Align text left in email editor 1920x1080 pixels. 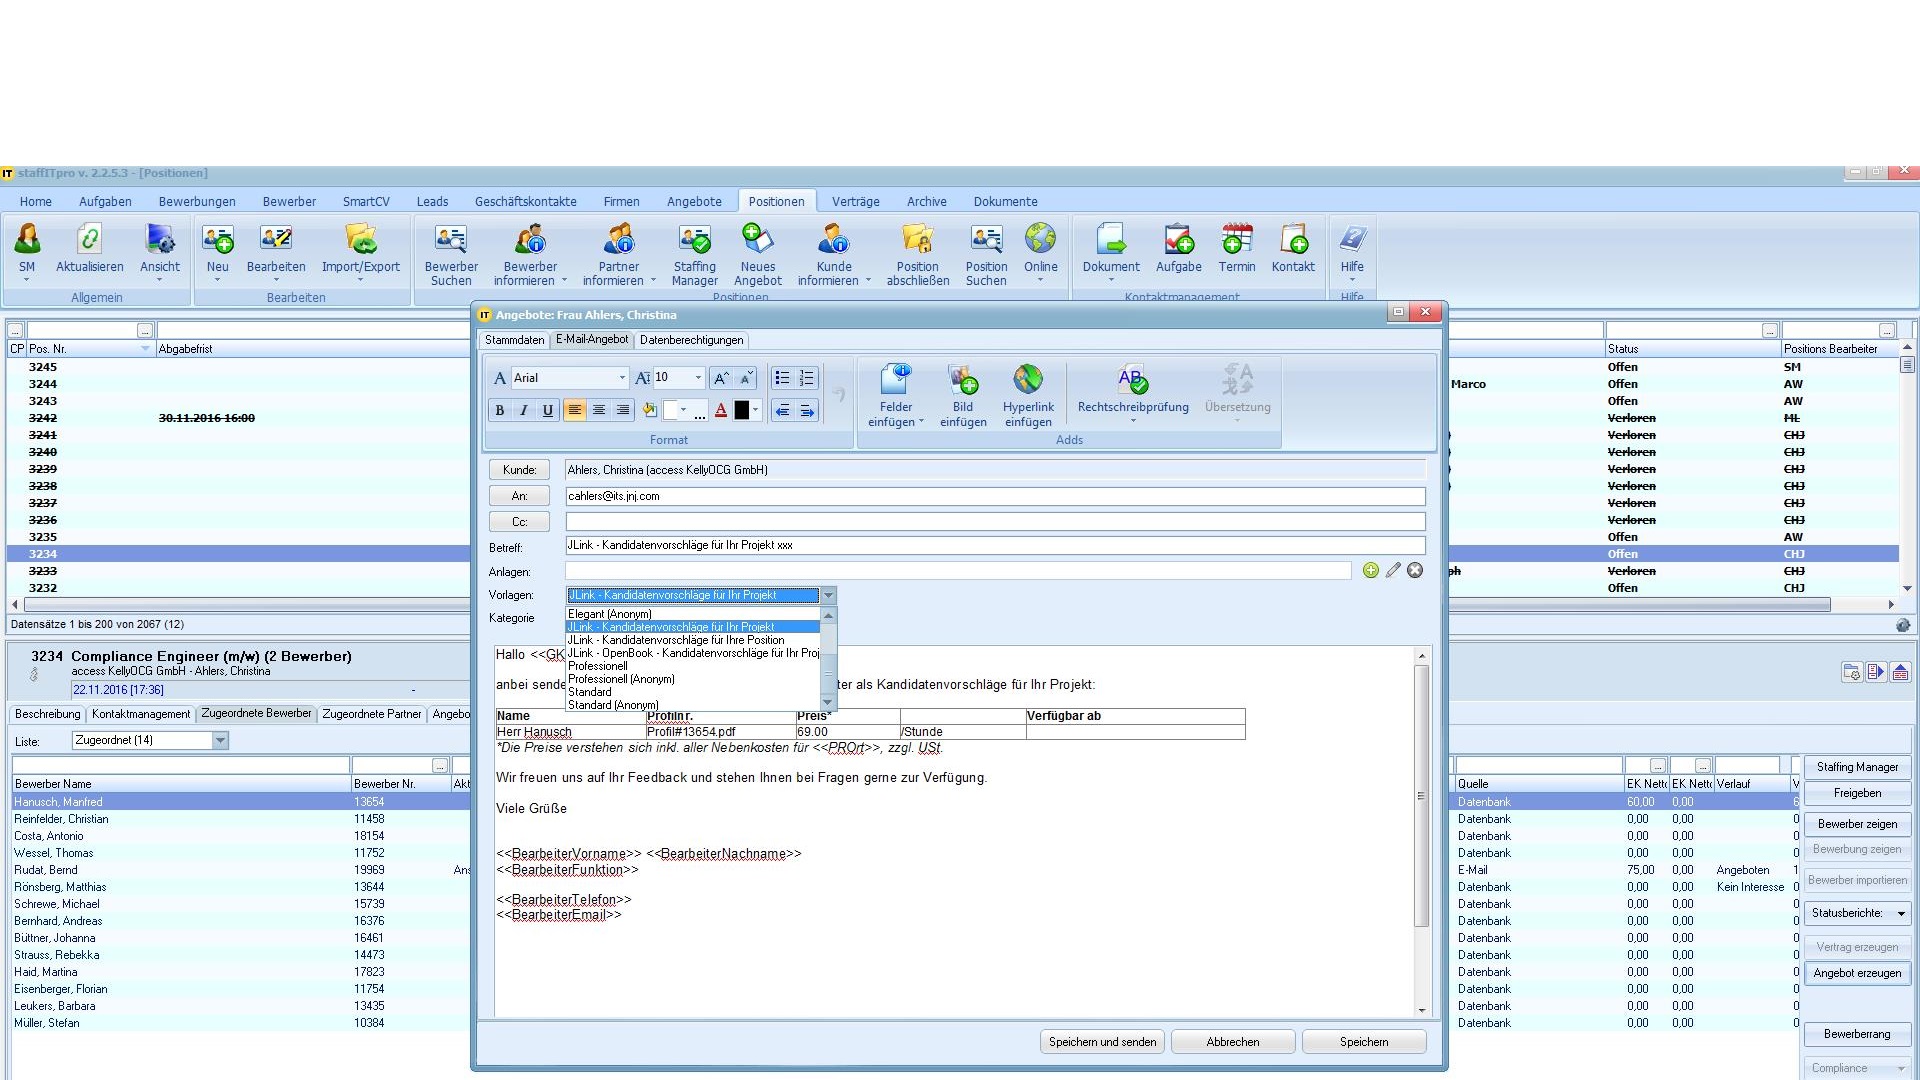(574, 410)
